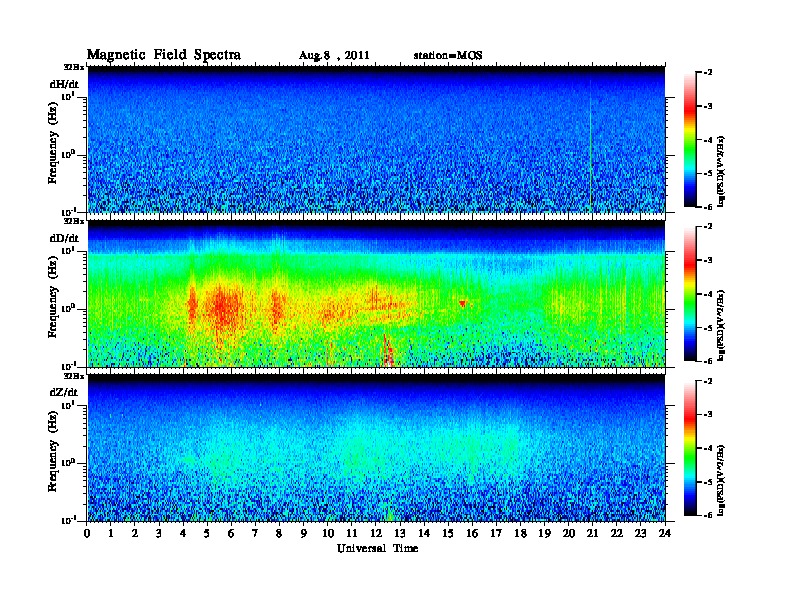Click the 10^1 frequency tick of dH/dt panel
792x612 pixels.
(68, 96)
